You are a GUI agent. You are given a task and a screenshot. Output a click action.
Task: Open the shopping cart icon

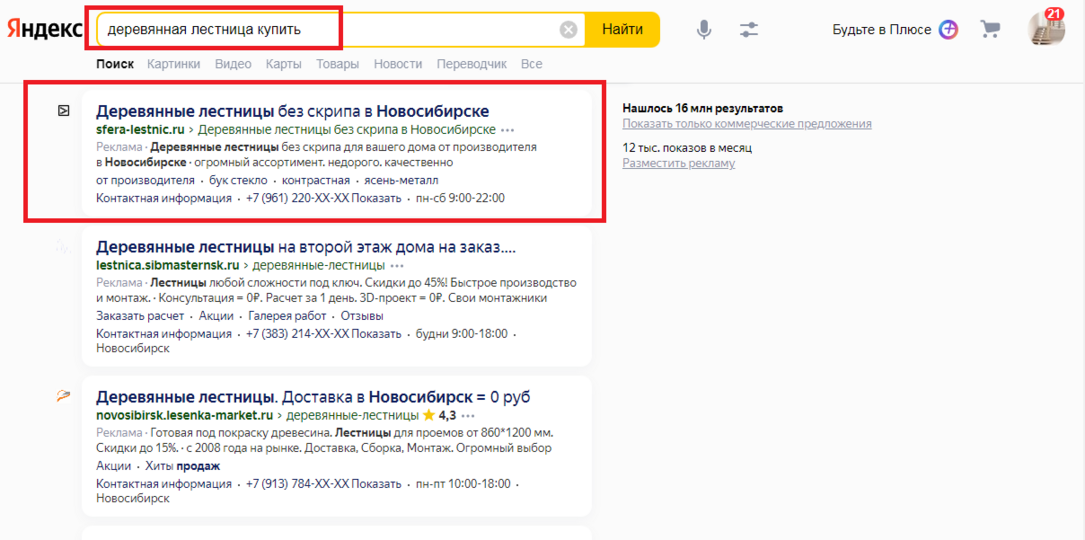click(x=990, y=29)
